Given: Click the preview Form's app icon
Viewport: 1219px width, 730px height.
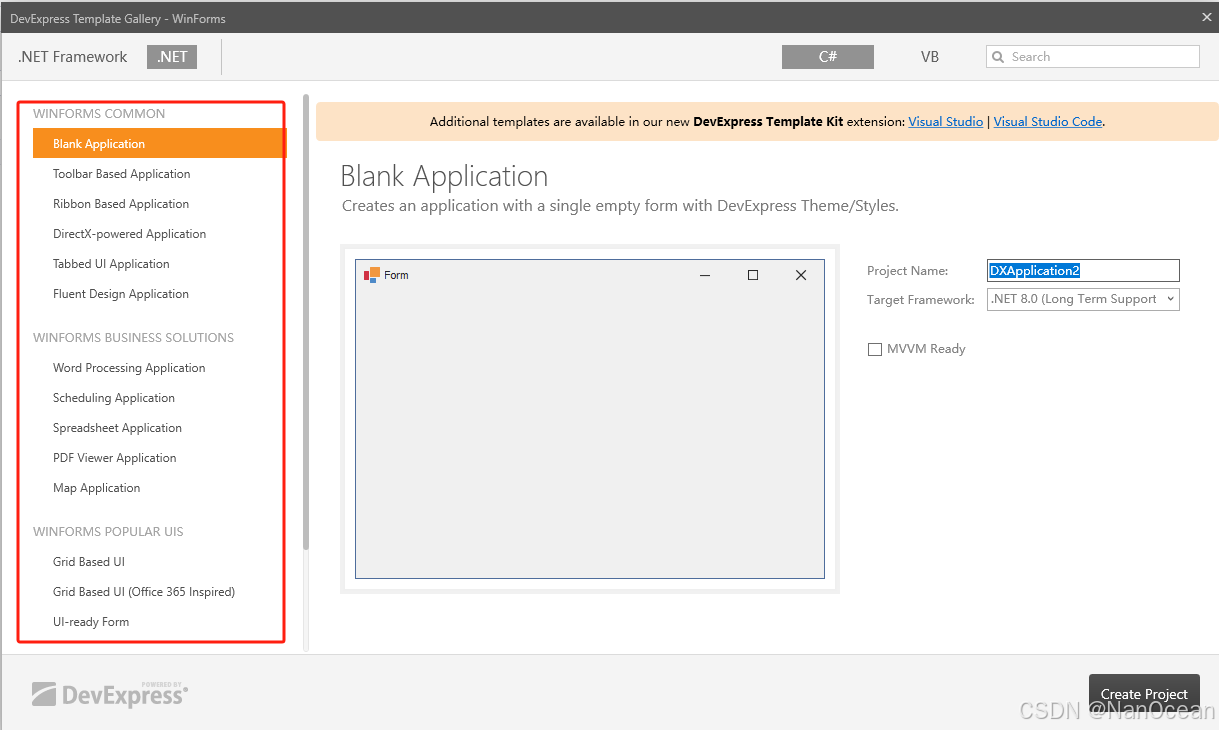Looking at the screenshot, I should tap(372, 275).
